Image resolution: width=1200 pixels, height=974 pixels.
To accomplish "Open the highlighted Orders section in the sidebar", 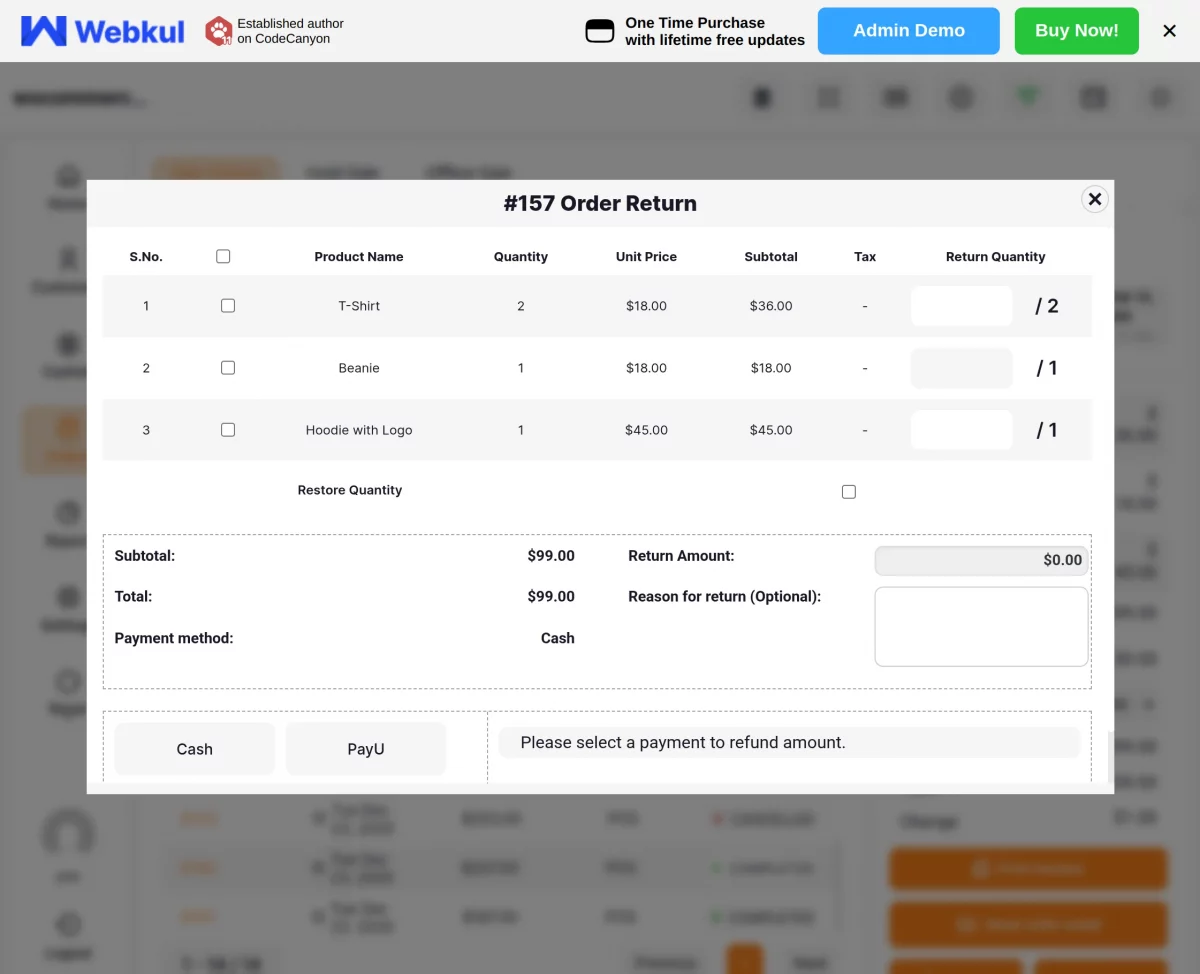I will (68, 439).
